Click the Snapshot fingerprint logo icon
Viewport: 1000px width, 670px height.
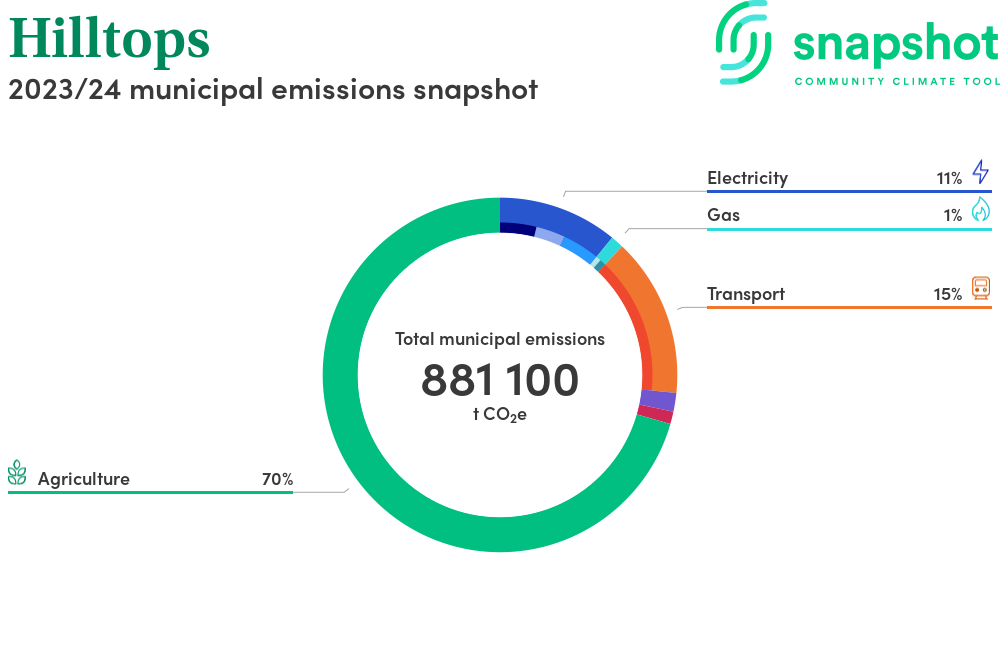[745, 42]
